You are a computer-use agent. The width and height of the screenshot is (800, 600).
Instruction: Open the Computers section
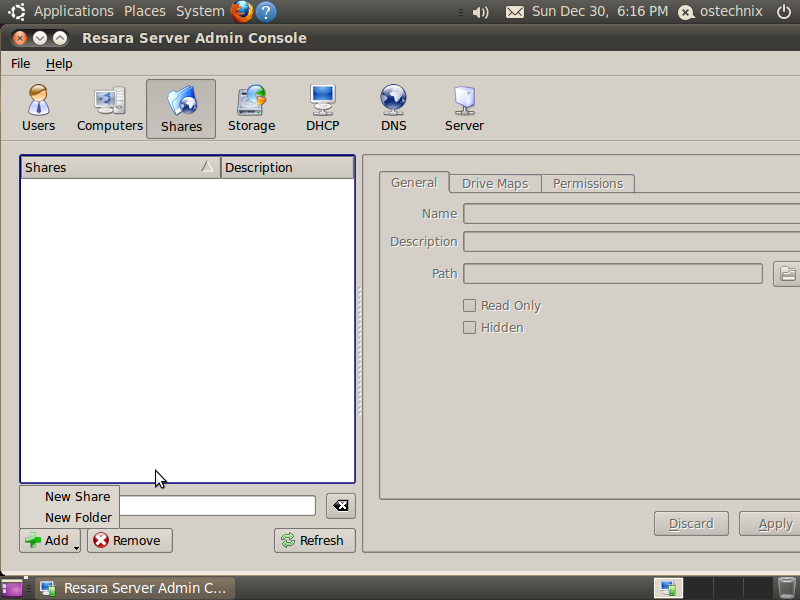click(110, 108)
